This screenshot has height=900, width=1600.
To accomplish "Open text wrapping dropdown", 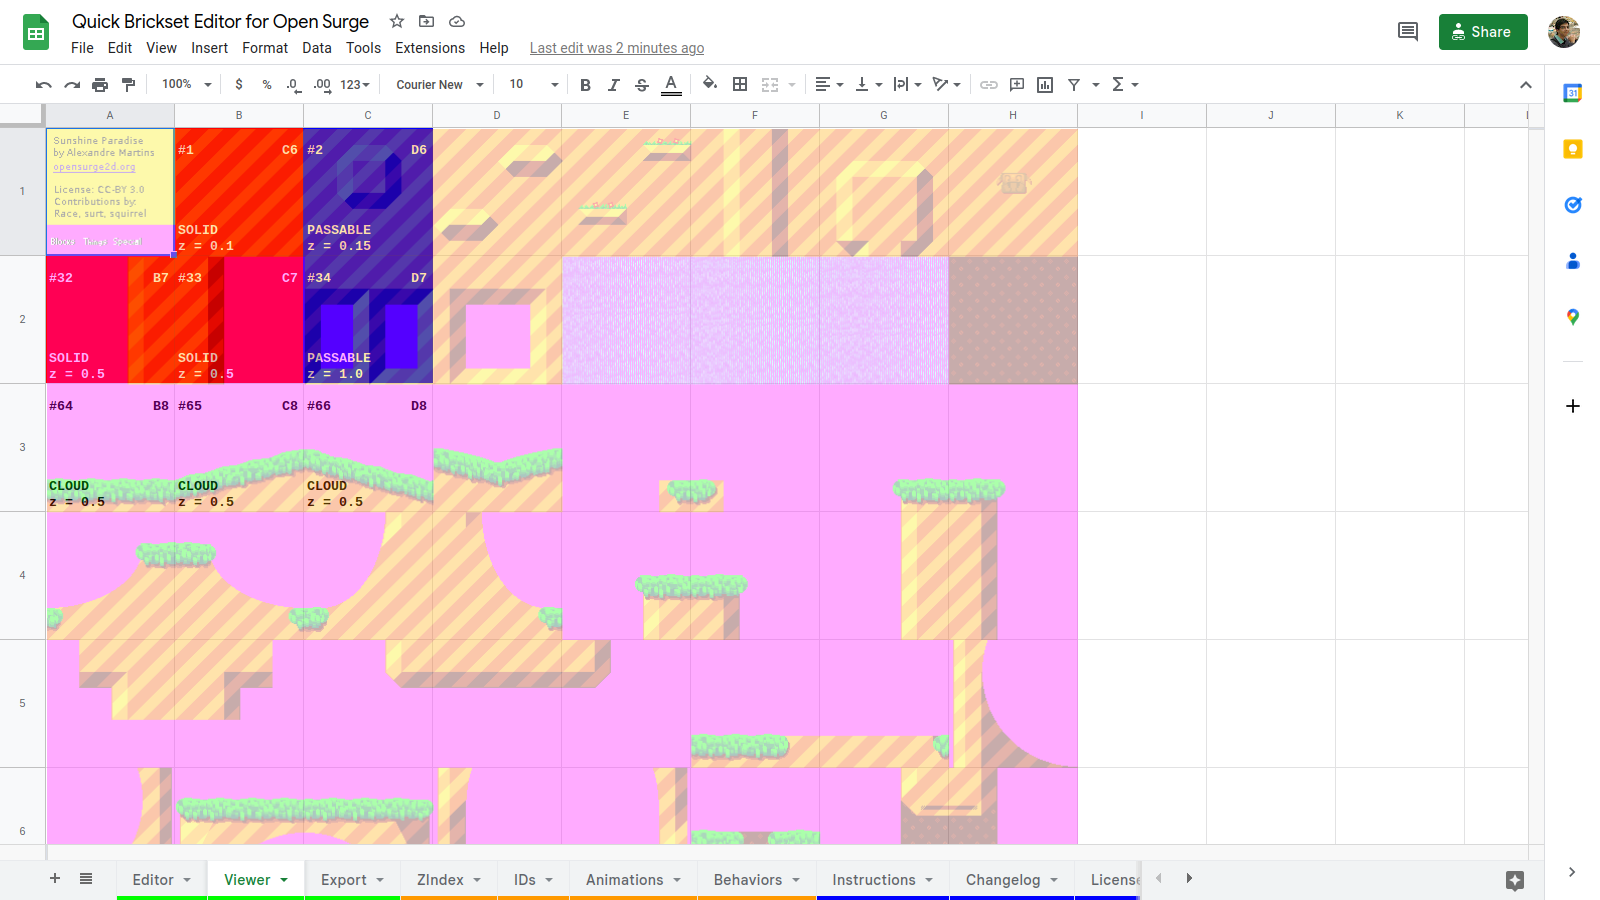I will coord(907,85).
